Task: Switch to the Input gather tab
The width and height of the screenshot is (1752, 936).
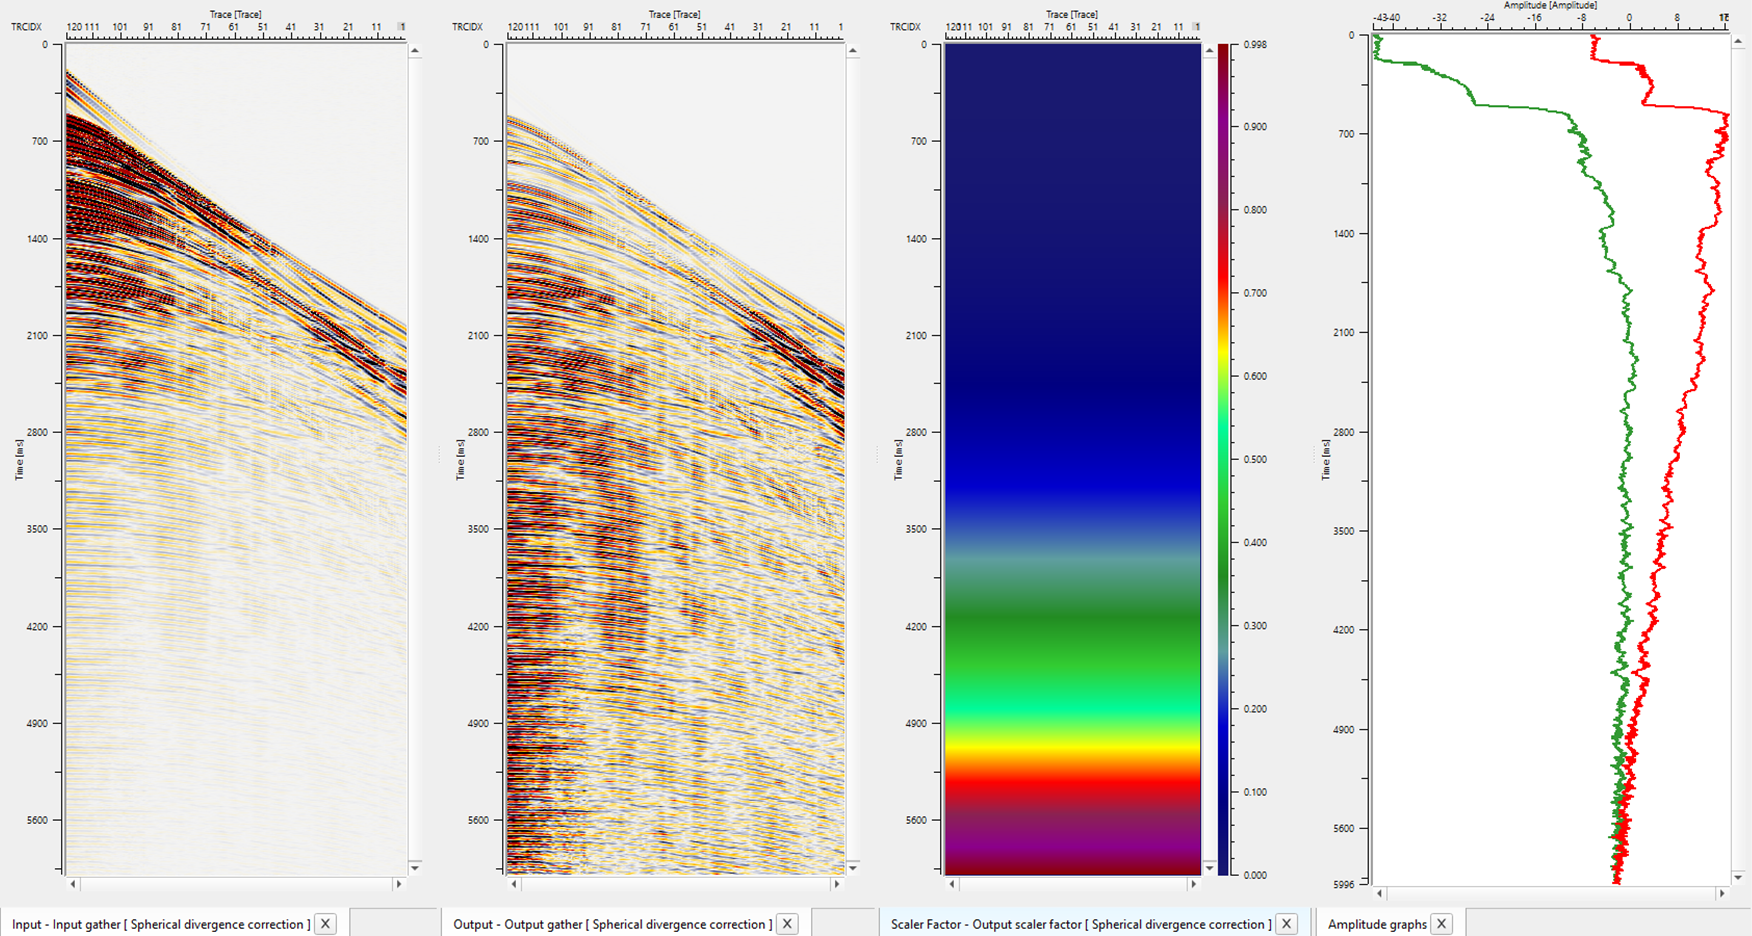Action: (x=160, y=924)
